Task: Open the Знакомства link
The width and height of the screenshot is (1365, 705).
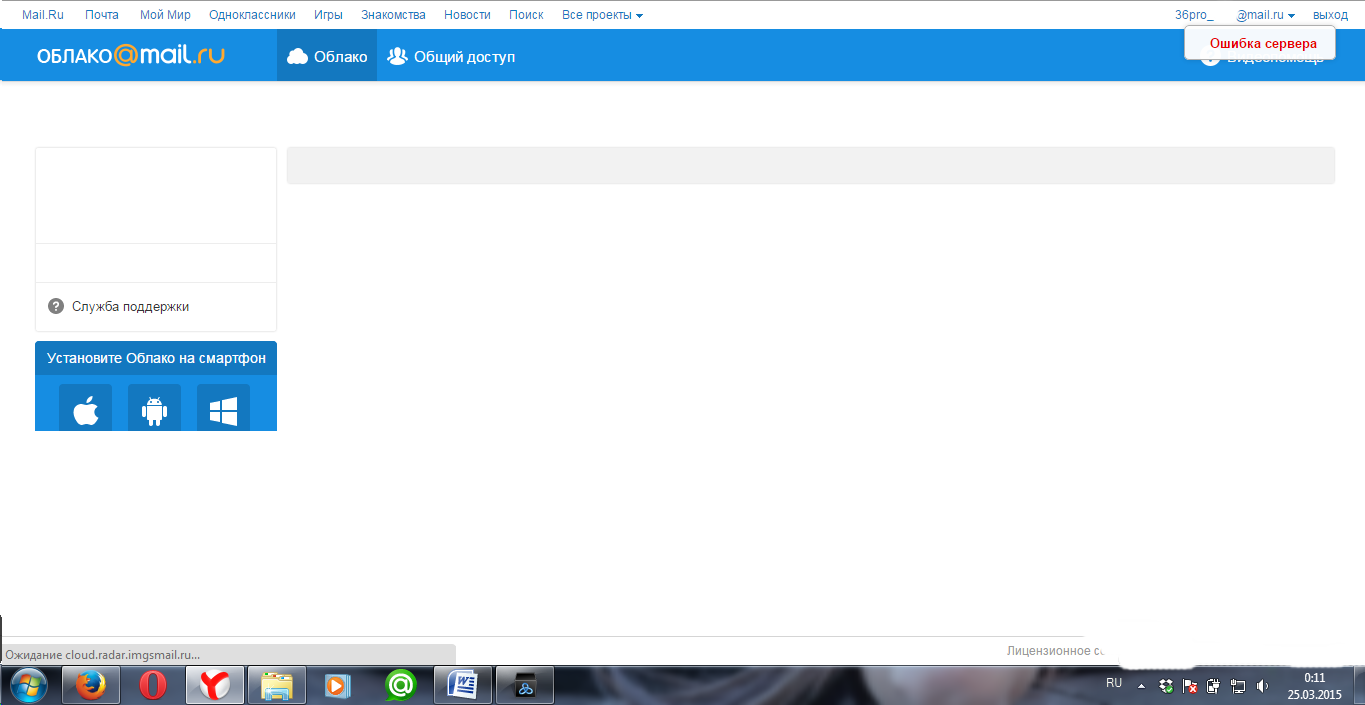Action: click(x=393, y=15)
